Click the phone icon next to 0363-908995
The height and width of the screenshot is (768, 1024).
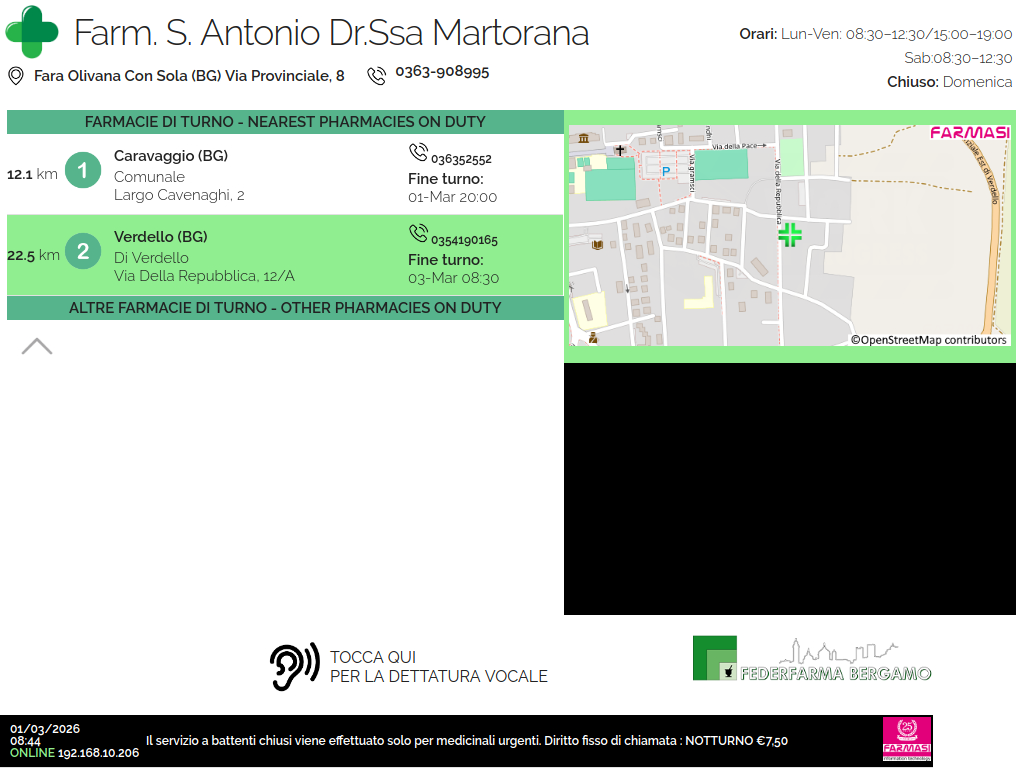376,76
